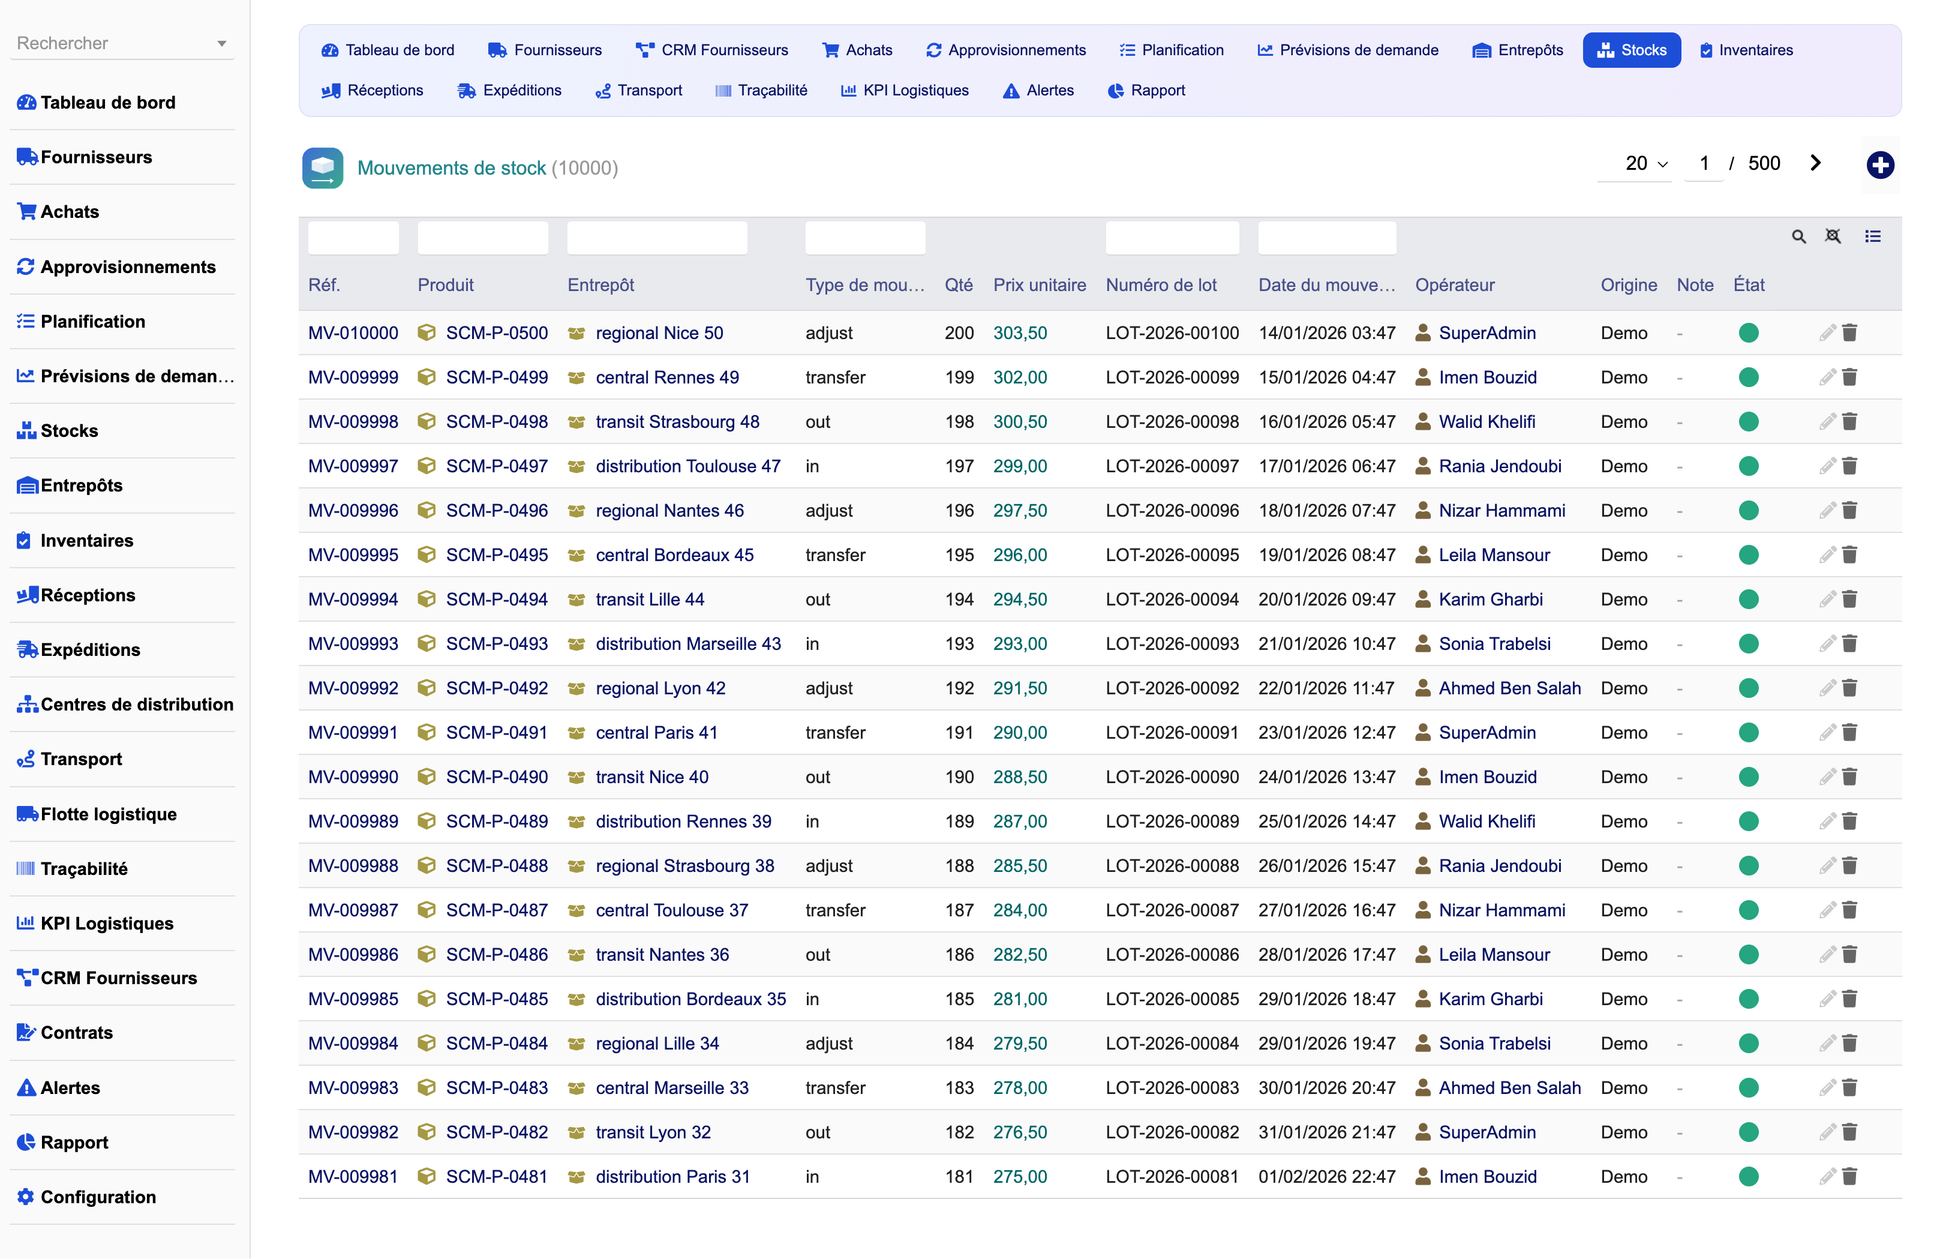Open the Prévisions de demande top tab
This screenshot has height=1259, width=1946.
[x=1348, y=50]
